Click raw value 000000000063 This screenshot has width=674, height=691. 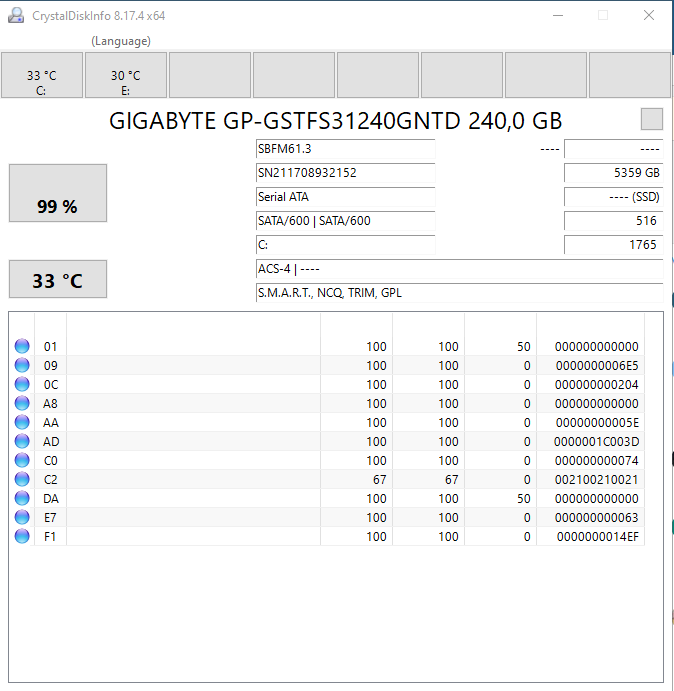point(596,517)
